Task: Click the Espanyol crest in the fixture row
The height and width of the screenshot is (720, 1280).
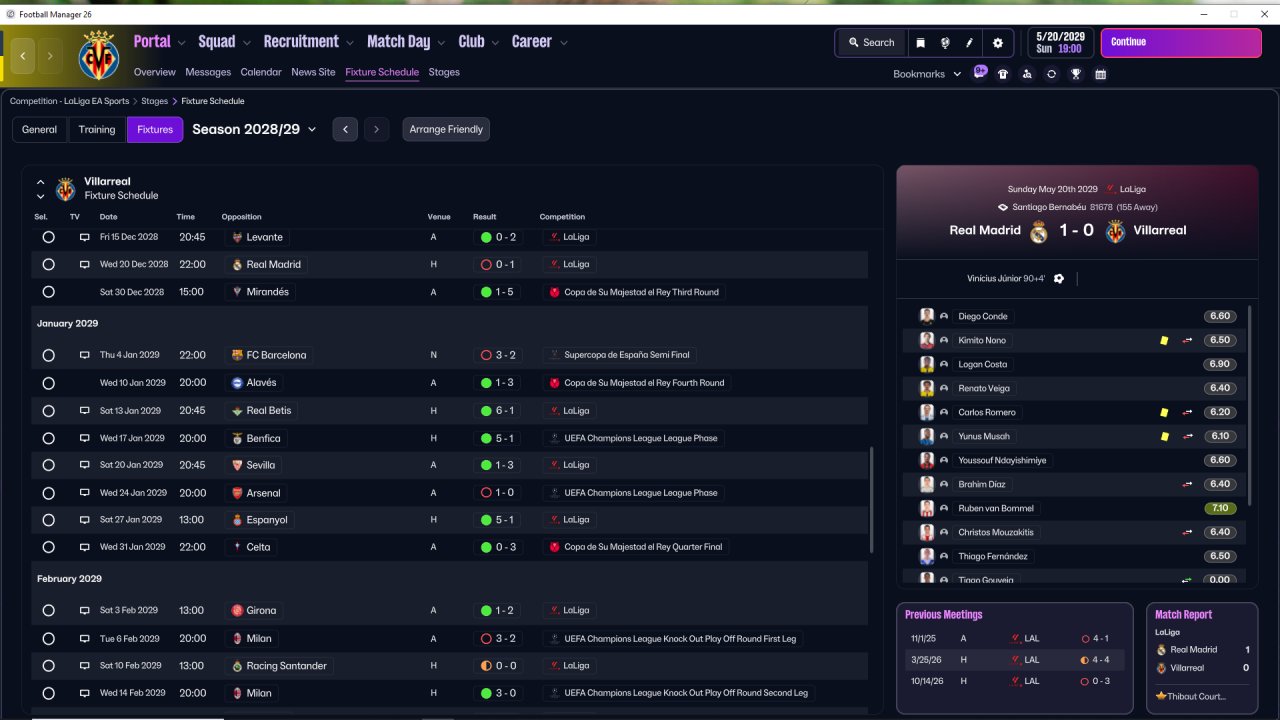Action: pos(237,520)
